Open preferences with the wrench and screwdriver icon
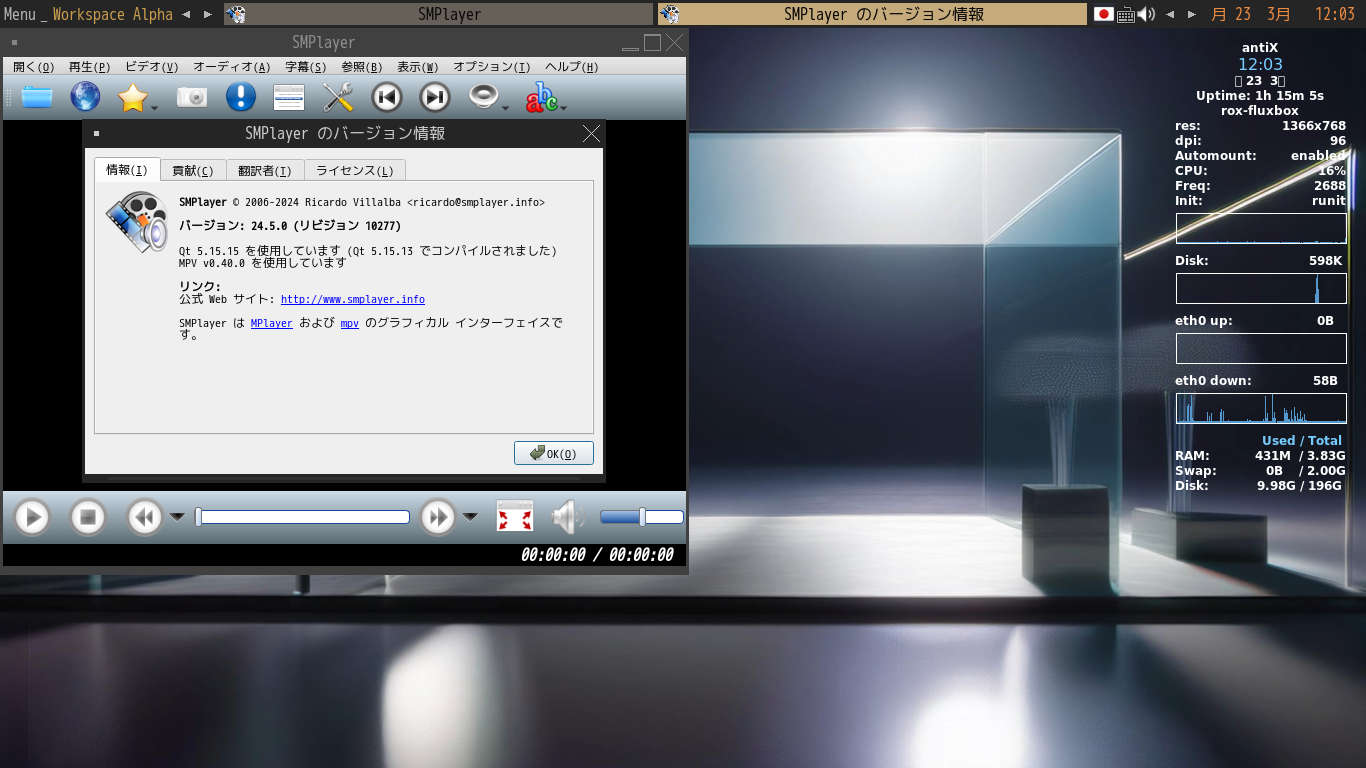The height and width of the screenshot is (768, 1366). [x=338, y=97]
